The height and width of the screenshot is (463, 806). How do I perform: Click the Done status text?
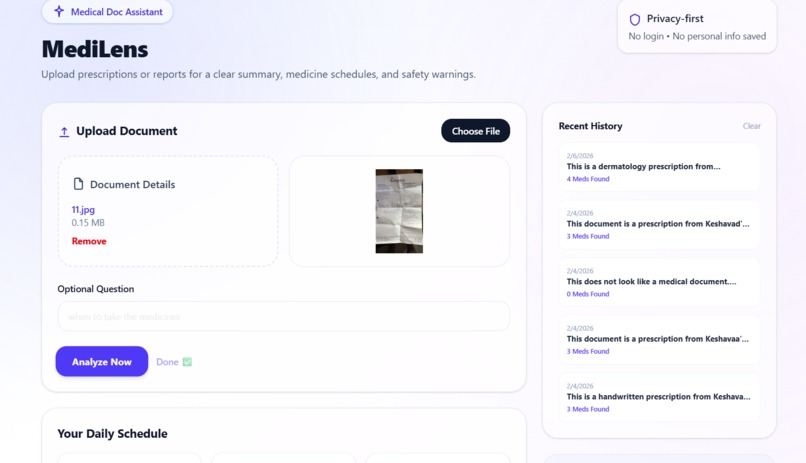[x=167, y=362]
